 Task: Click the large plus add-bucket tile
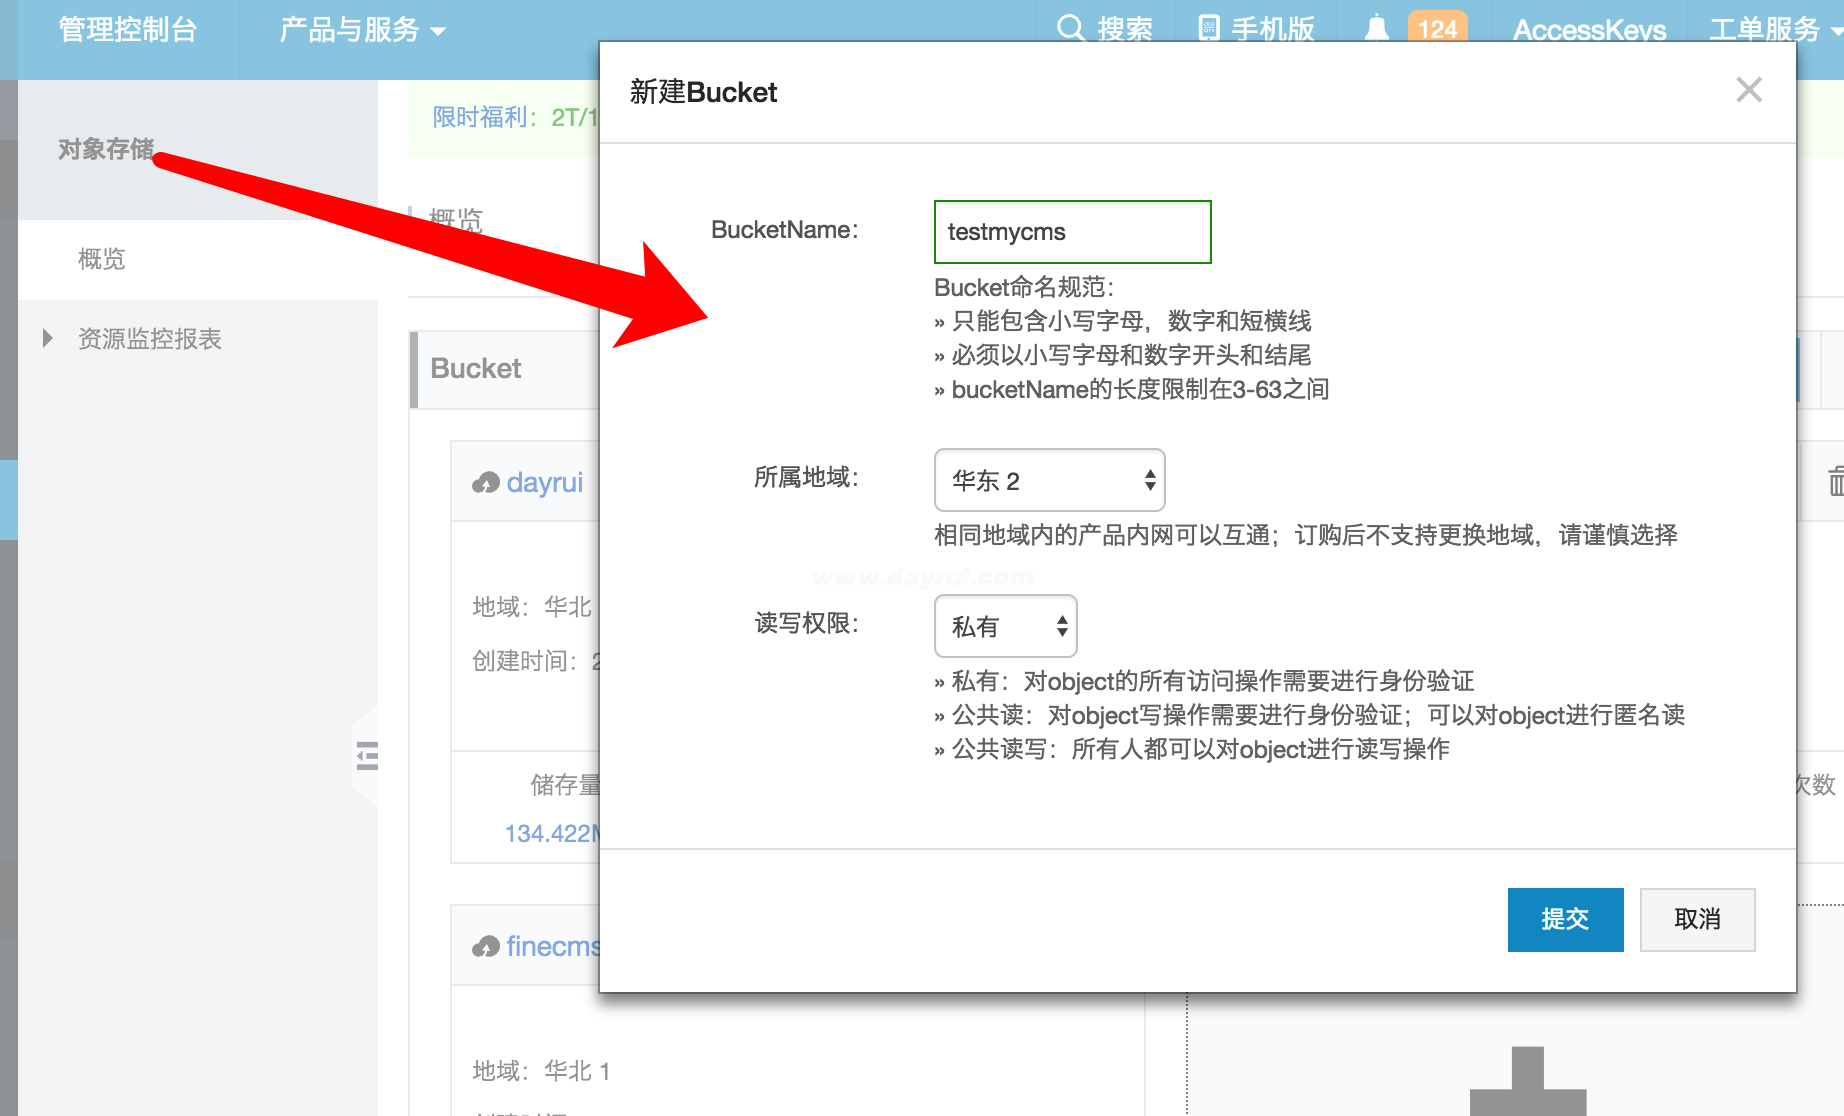[1527, 1081]
